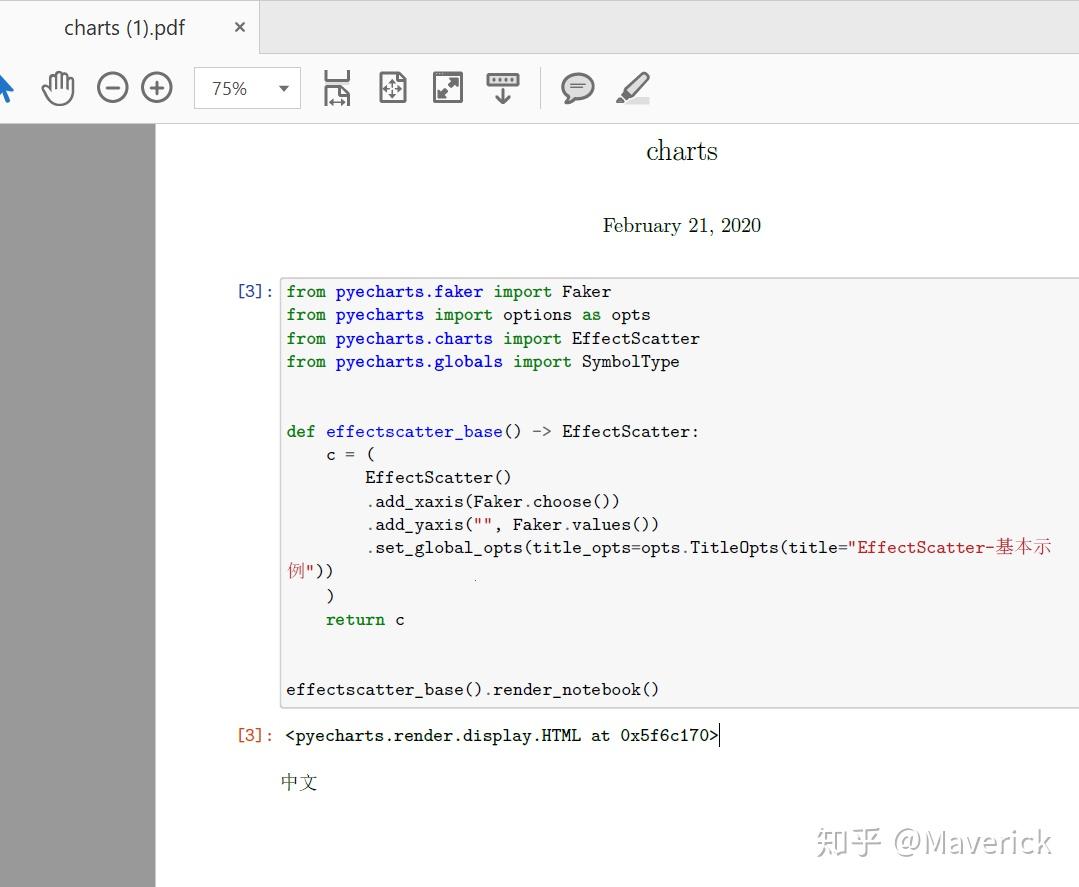Screen dimensions: 1079x887
Task: Activate the fit-to-width view icon
Action: 336,87
